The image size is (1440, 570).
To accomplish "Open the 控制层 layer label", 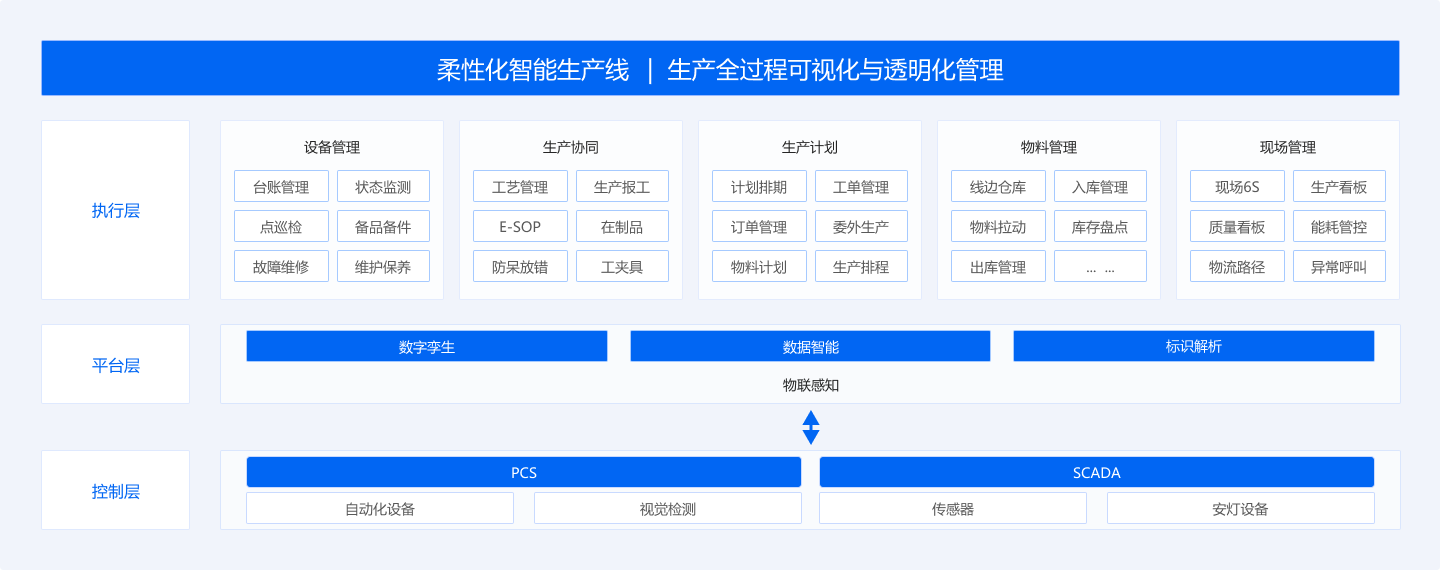I will click(x=115, y=491).
